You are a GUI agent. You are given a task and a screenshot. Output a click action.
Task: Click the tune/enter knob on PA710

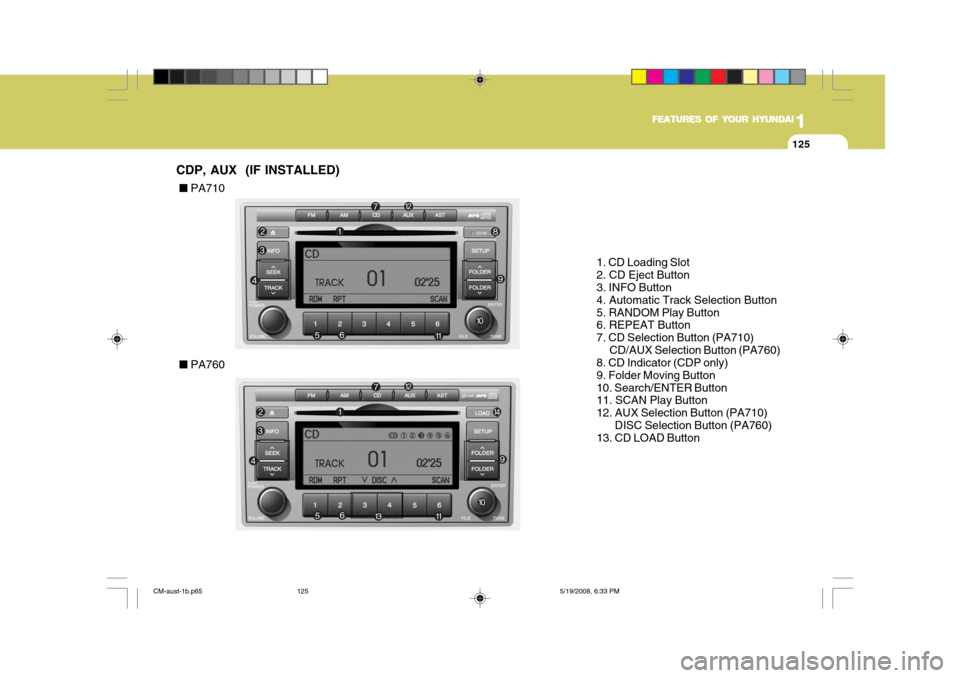(x=479, y=320)
